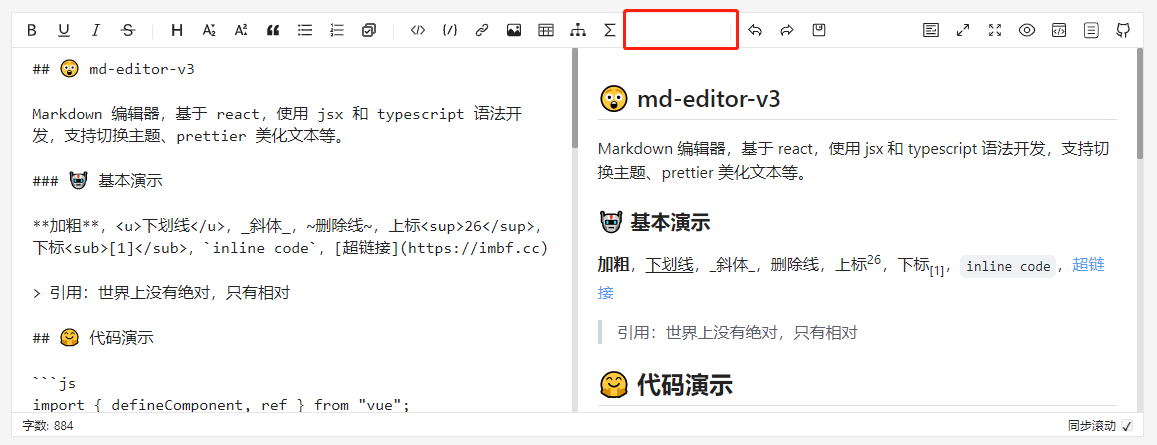1157x445 pixels.
Task: Click the 'inline code' chip in preview
Action: pos(1008,266)
